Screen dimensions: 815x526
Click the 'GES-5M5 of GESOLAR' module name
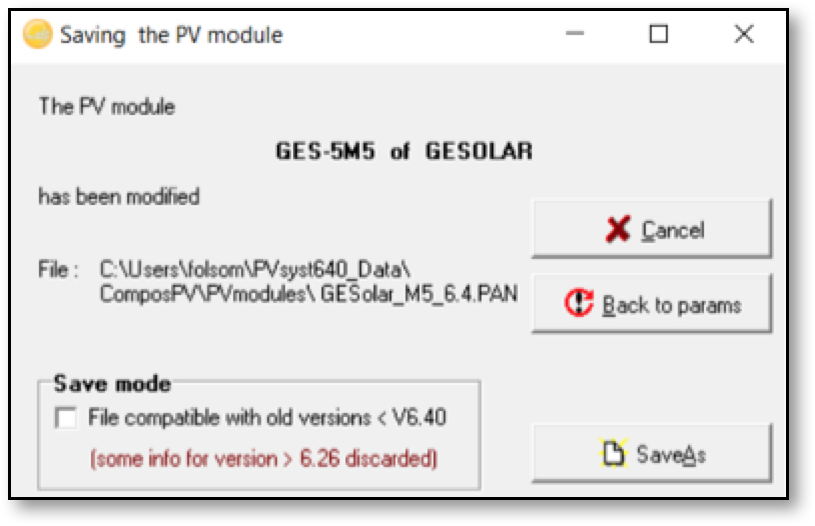(x=404, y=151)
